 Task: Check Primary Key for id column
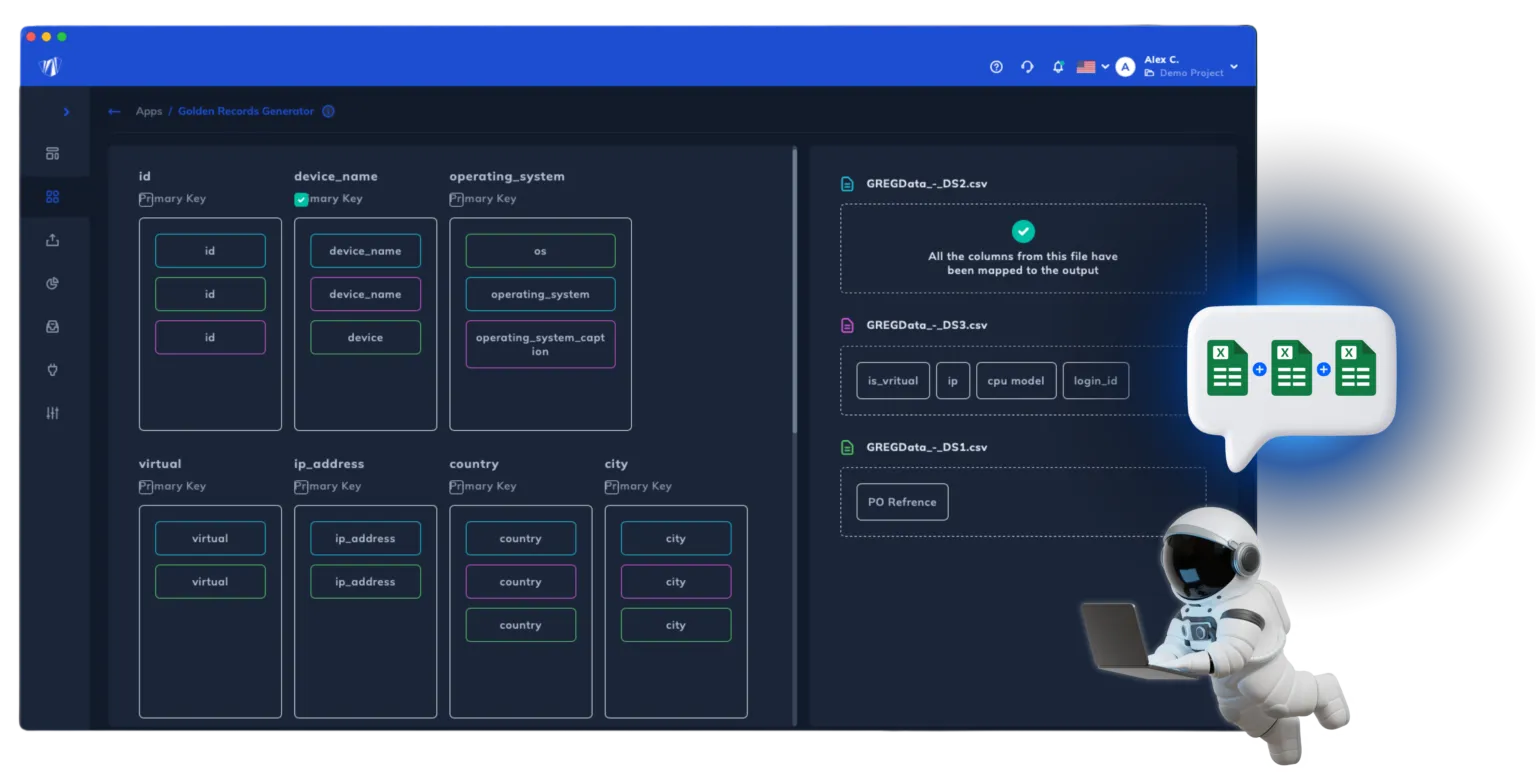tap(146, 199)
